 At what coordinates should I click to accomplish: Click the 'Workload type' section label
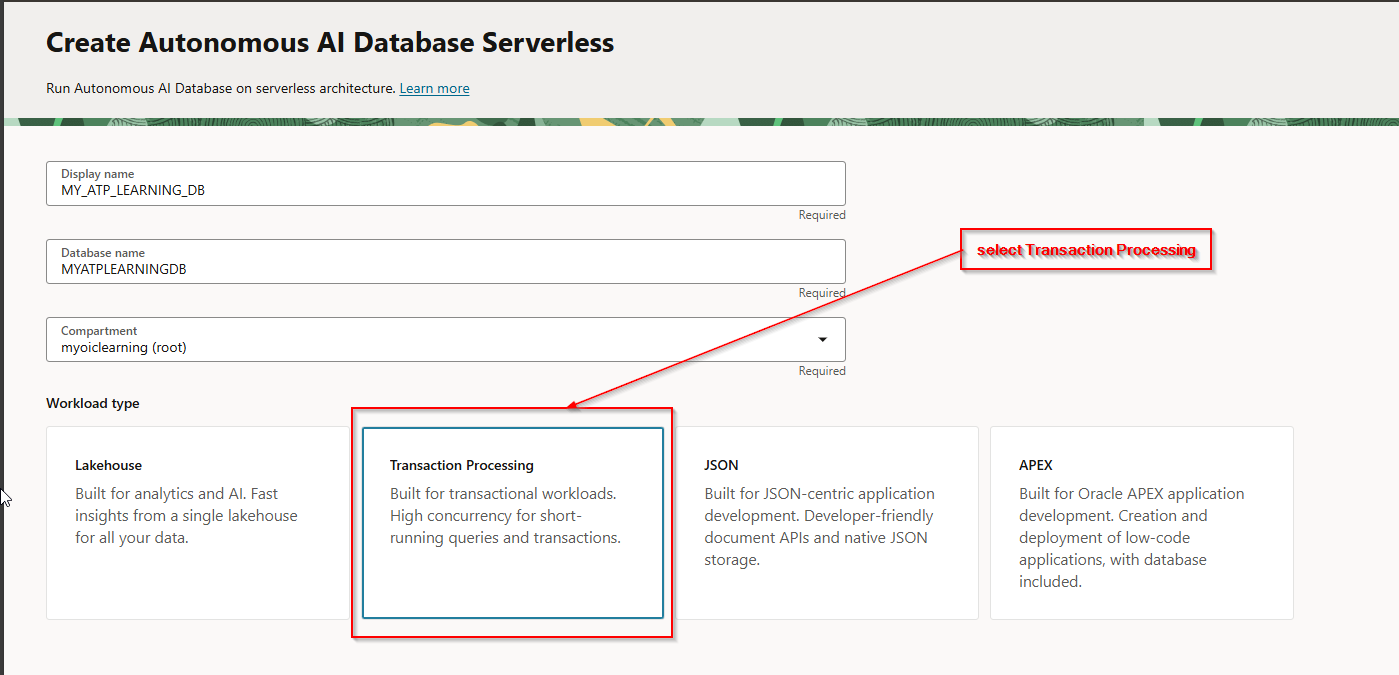pos(93,404)
